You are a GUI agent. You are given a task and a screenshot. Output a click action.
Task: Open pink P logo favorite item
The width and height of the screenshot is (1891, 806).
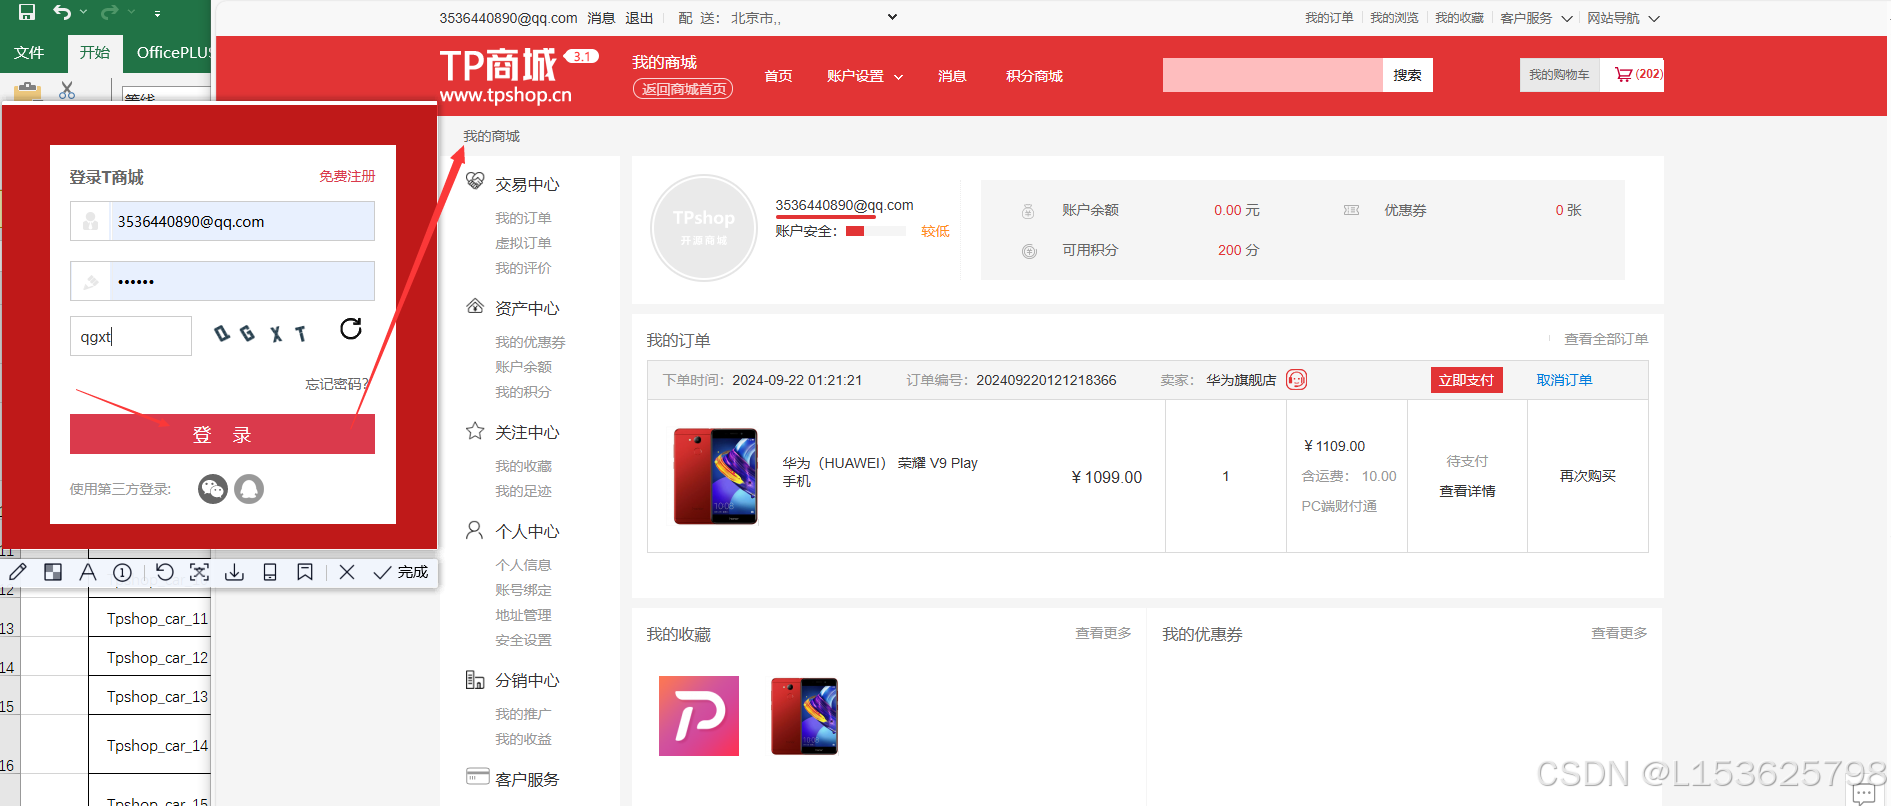(x=699, y=716)
